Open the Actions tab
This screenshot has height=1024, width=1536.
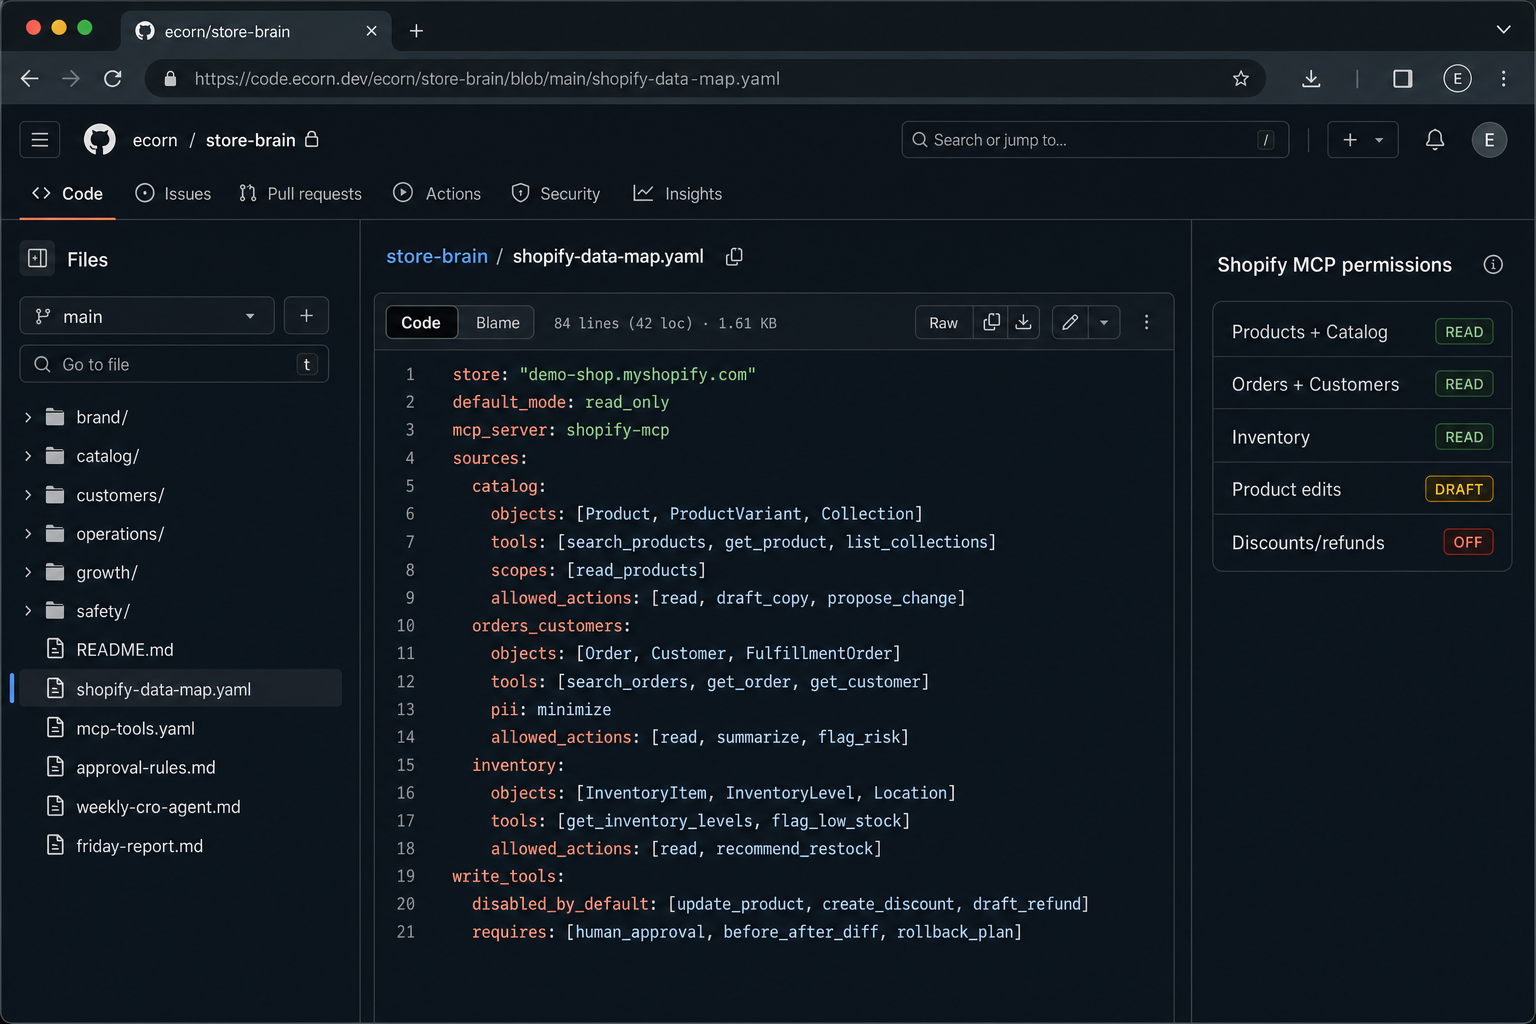(437, 194)
